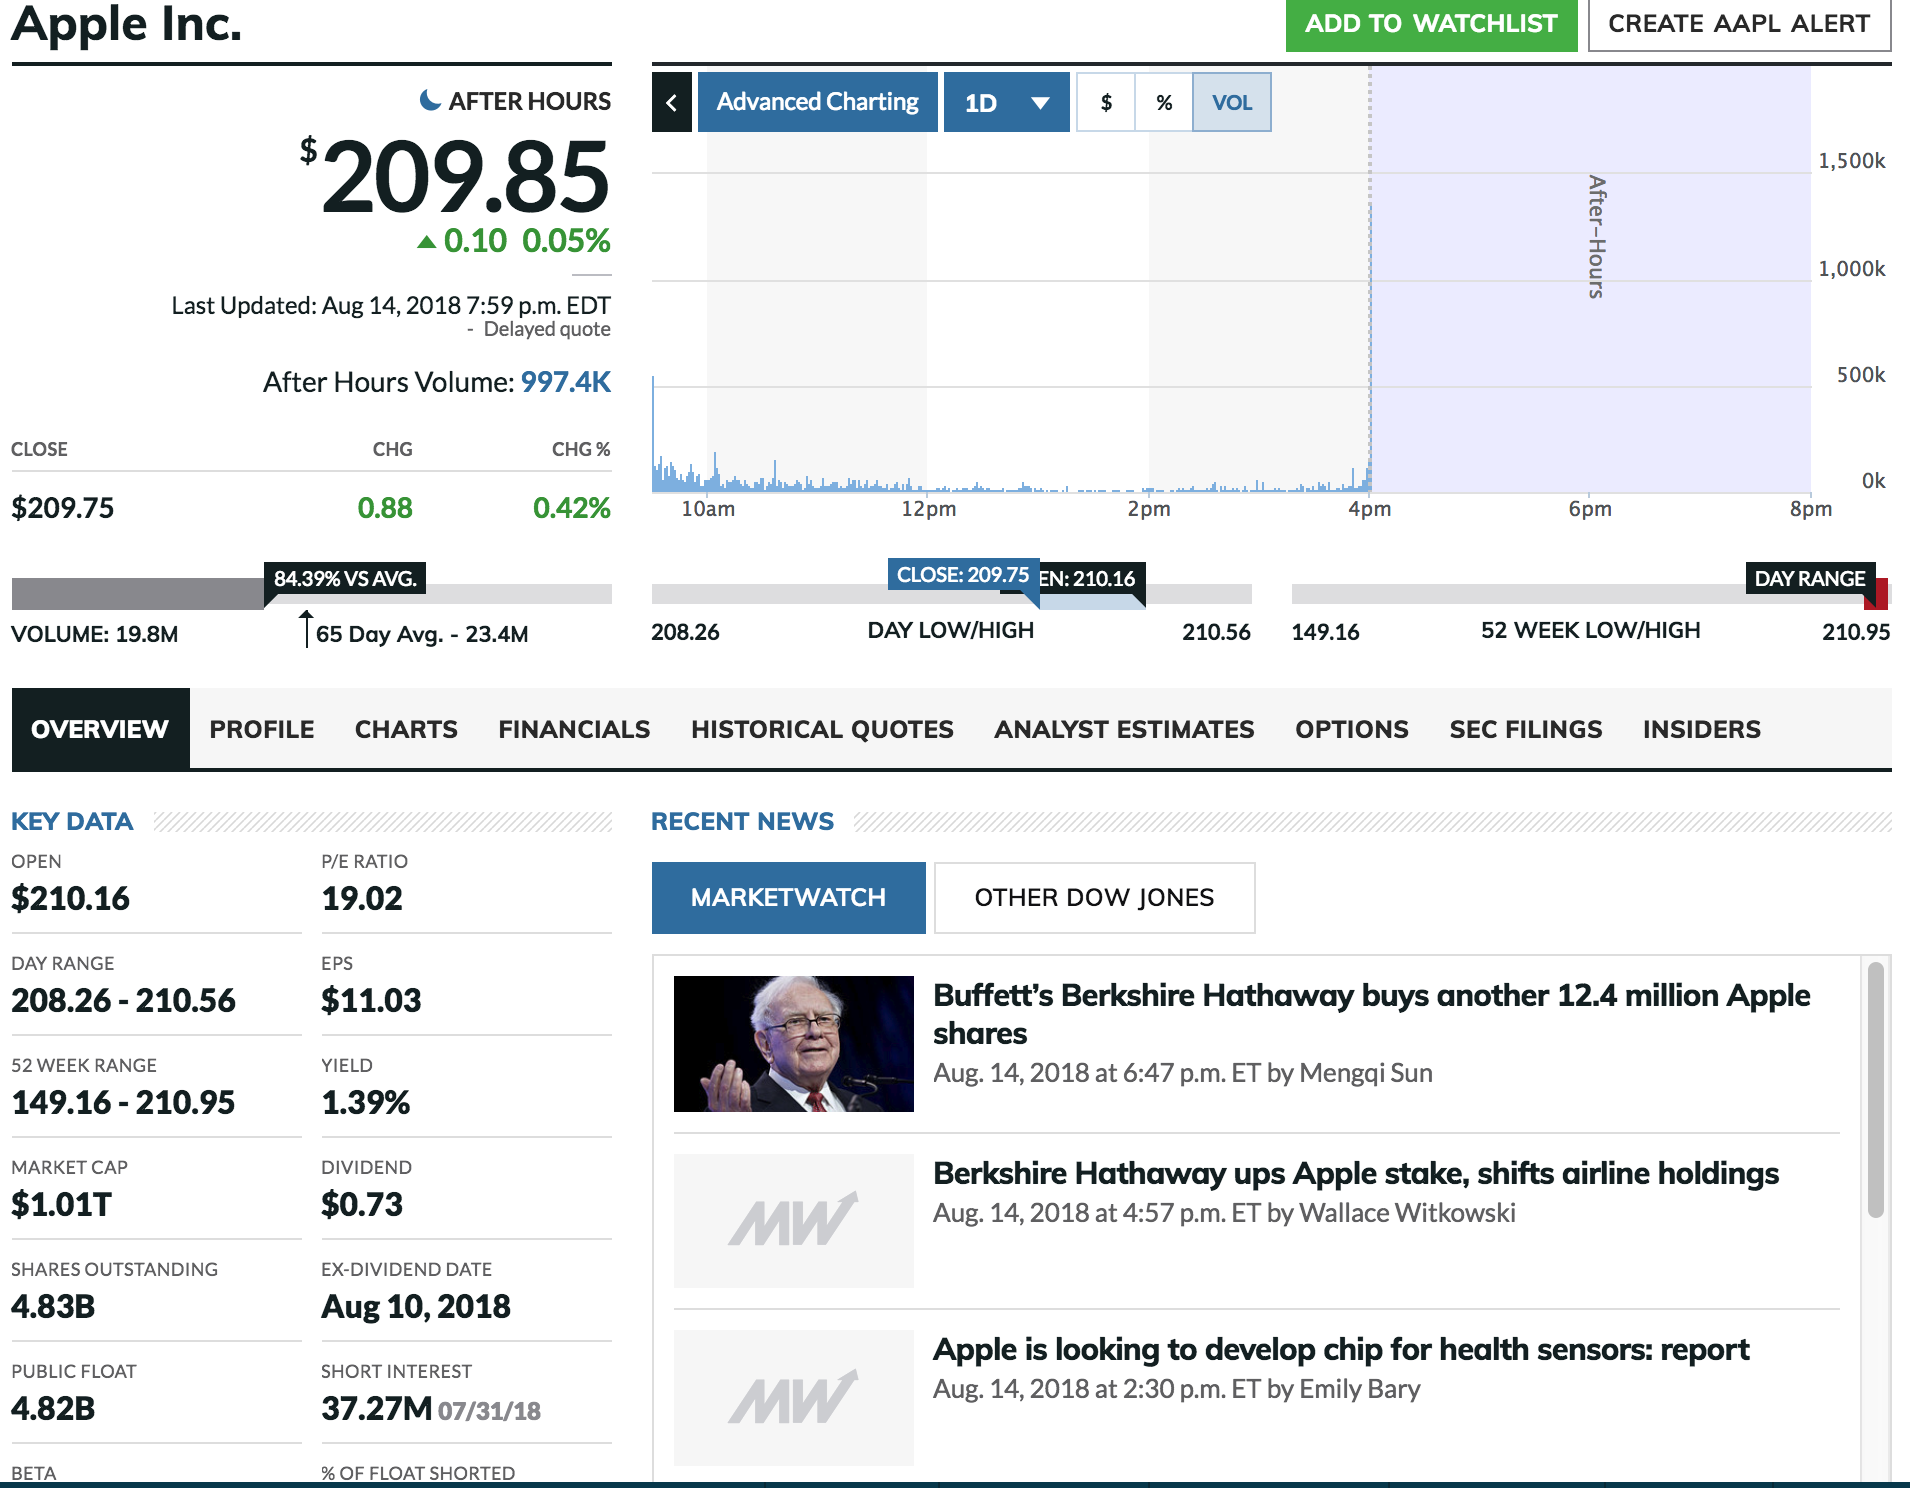
Task: Open Berkshire Hathaway ups Apple stake article
Action: tap(1356, 1173)
